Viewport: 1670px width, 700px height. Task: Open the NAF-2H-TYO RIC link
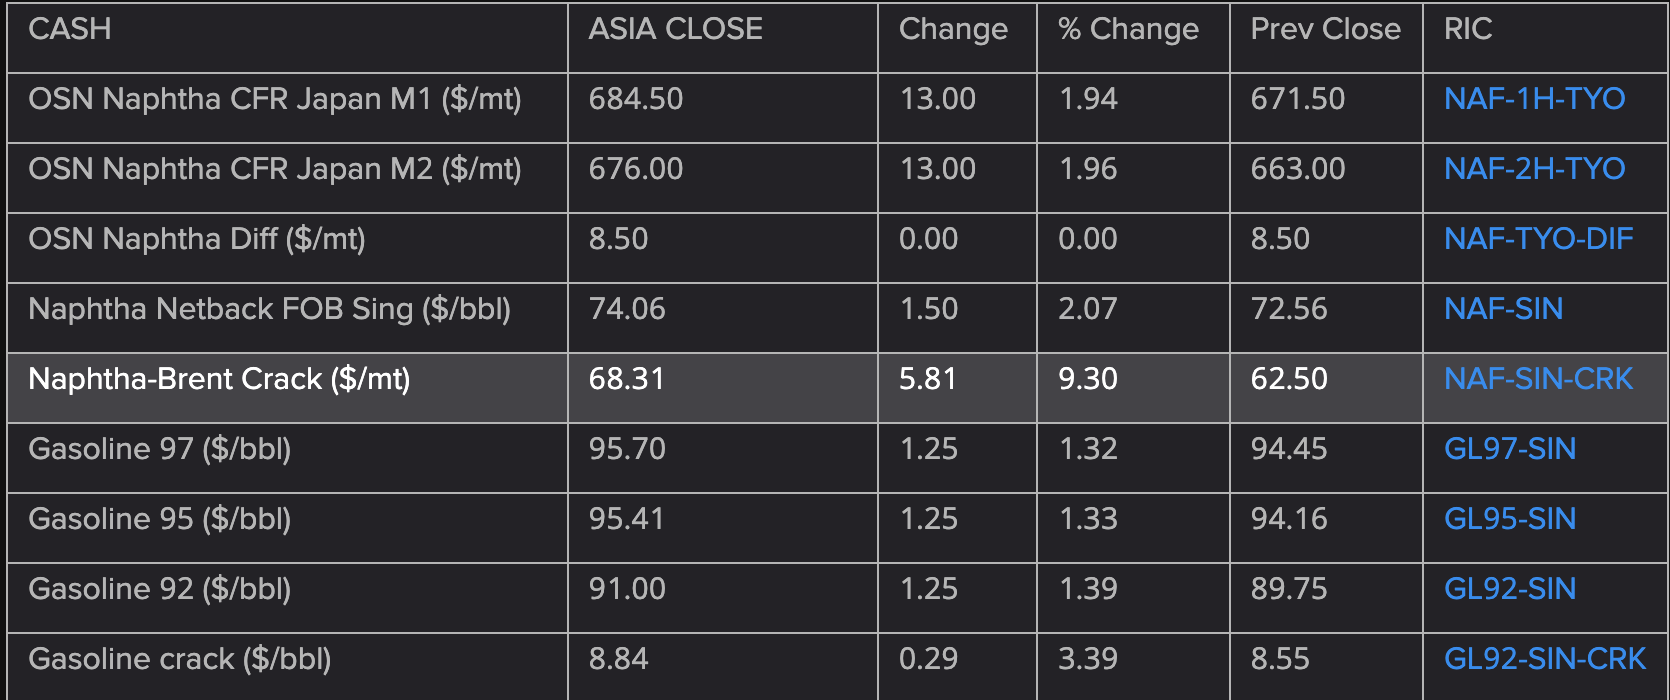[1534, 169]
